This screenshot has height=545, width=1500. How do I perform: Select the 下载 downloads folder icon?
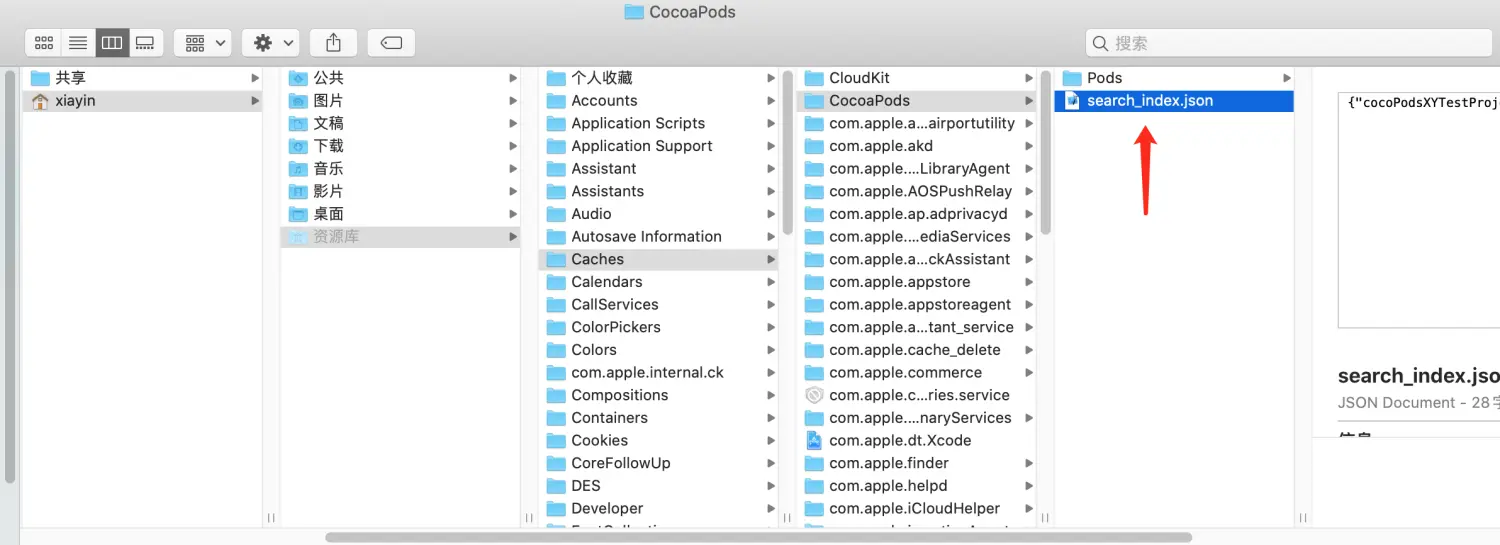point(297,146)
